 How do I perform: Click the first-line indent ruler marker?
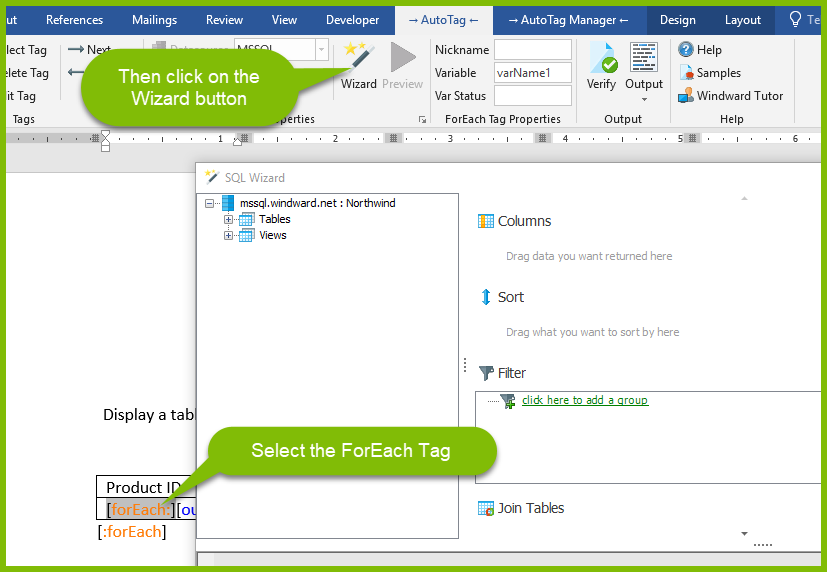tap(105, 135)
